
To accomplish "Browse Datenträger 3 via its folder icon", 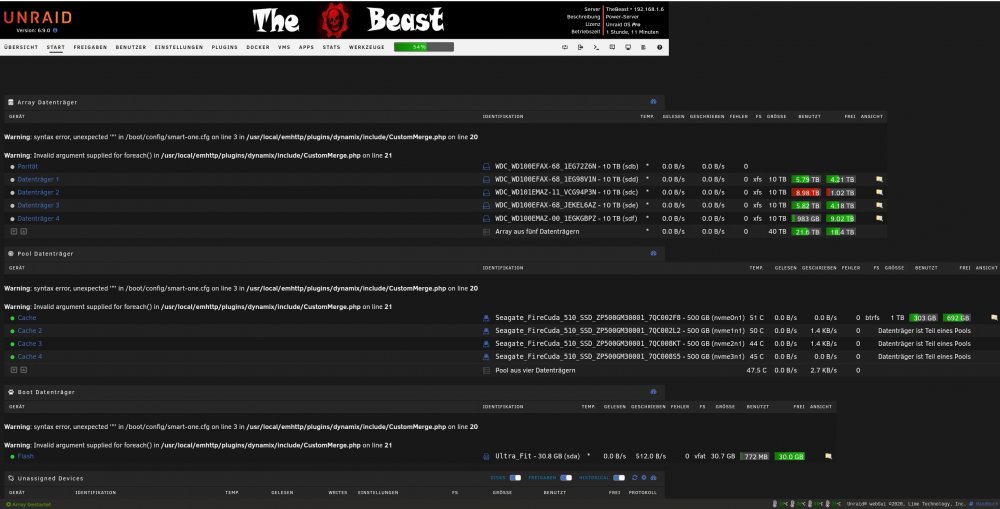I will tap(879, 205).
